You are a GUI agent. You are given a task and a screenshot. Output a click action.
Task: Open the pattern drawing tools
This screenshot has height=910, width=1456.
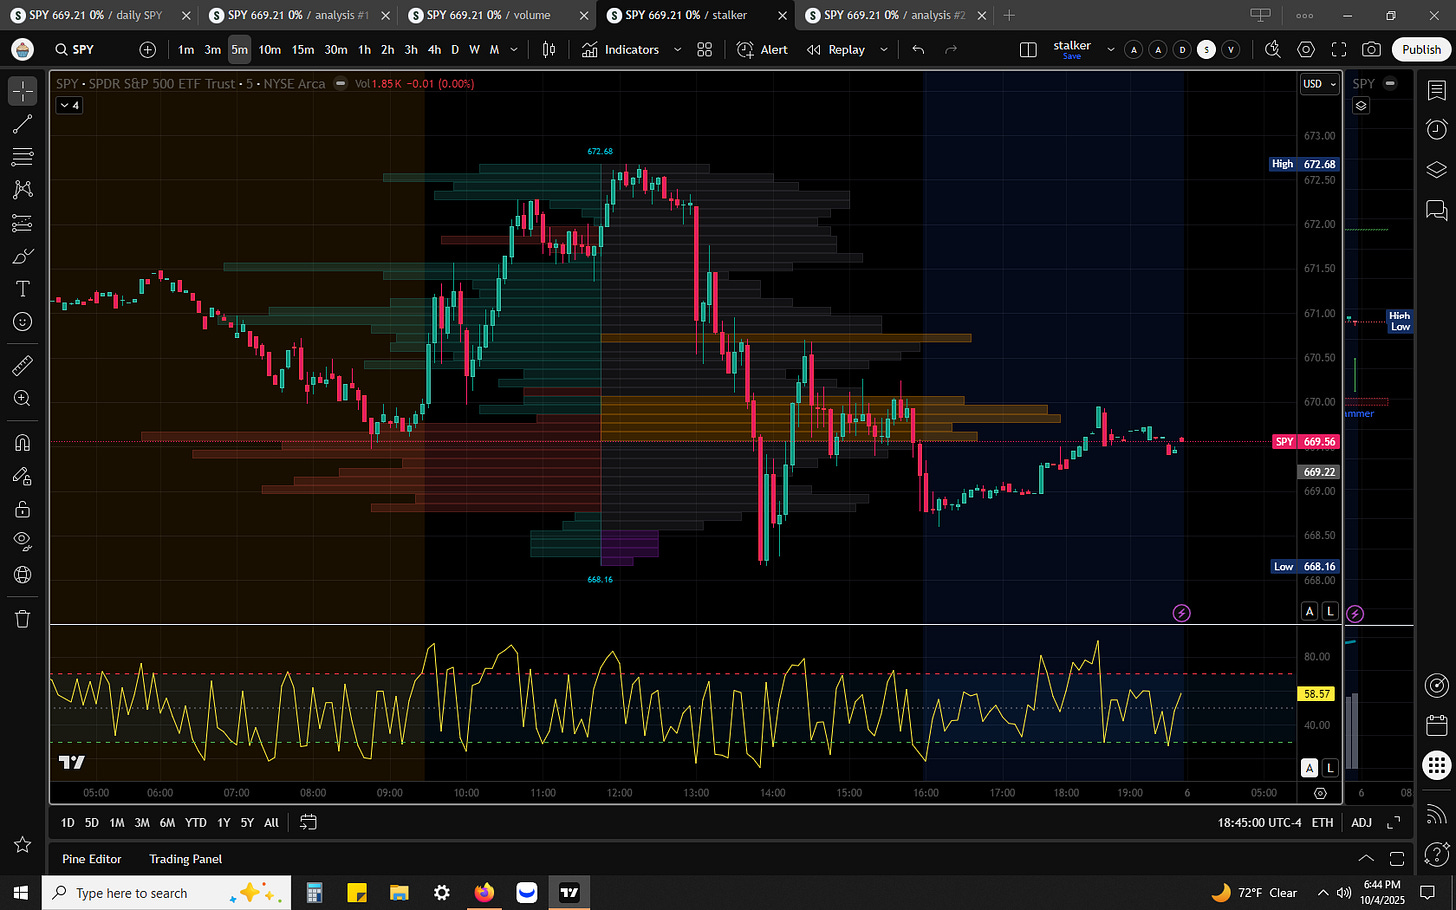[22, 190]
